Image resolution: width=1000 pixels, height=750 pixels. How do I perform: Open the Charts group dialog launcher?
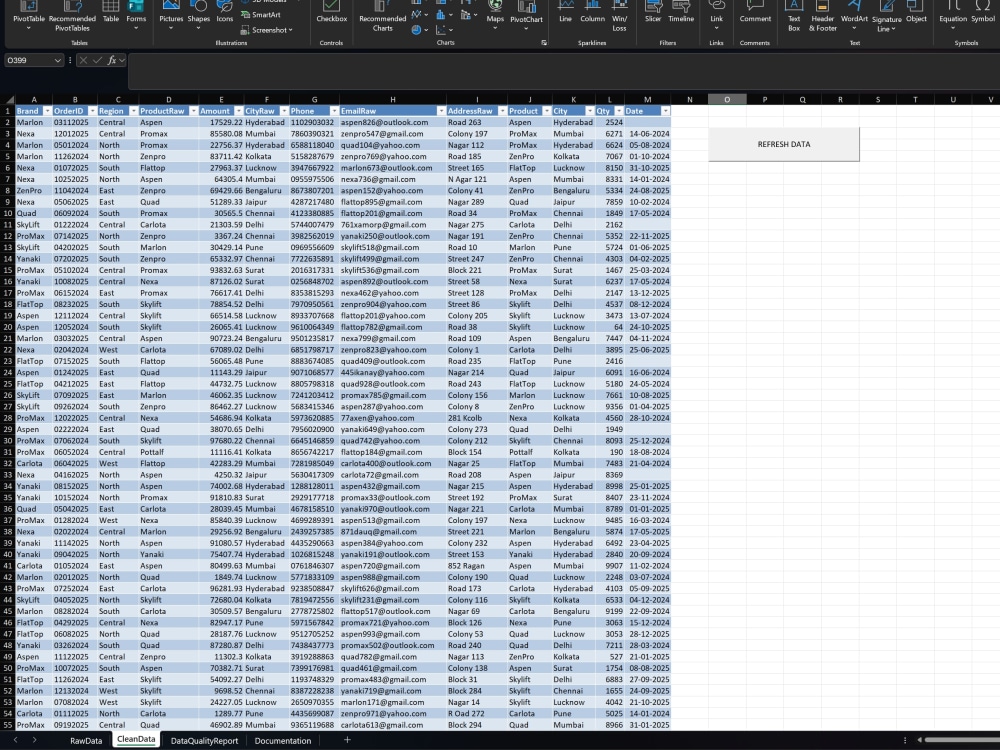pos(544,43)
